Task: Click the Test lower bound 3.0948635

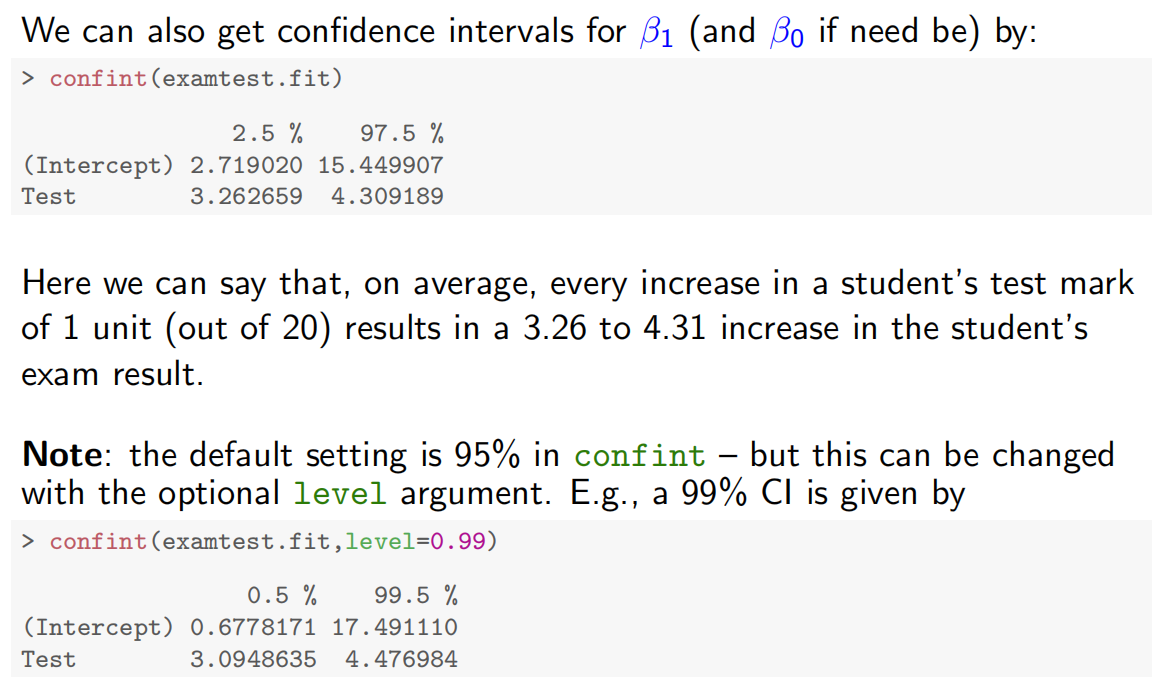Action: [253, 659]
